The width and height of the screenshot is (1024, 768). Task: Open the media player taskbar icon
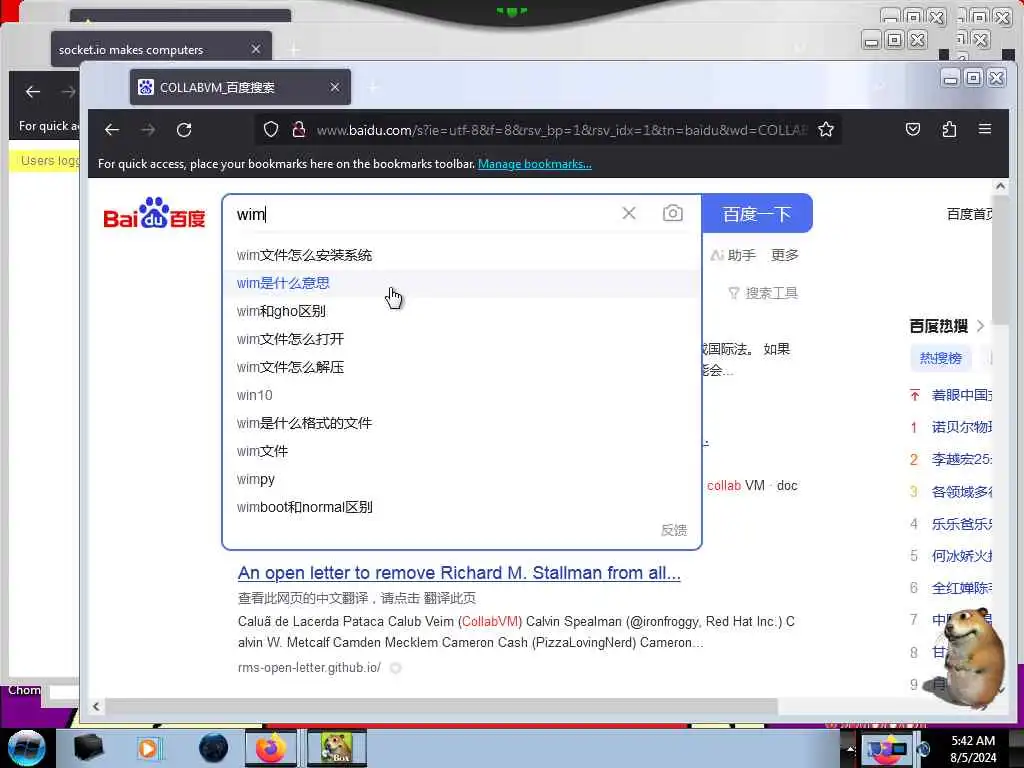[x=148, y=748]
